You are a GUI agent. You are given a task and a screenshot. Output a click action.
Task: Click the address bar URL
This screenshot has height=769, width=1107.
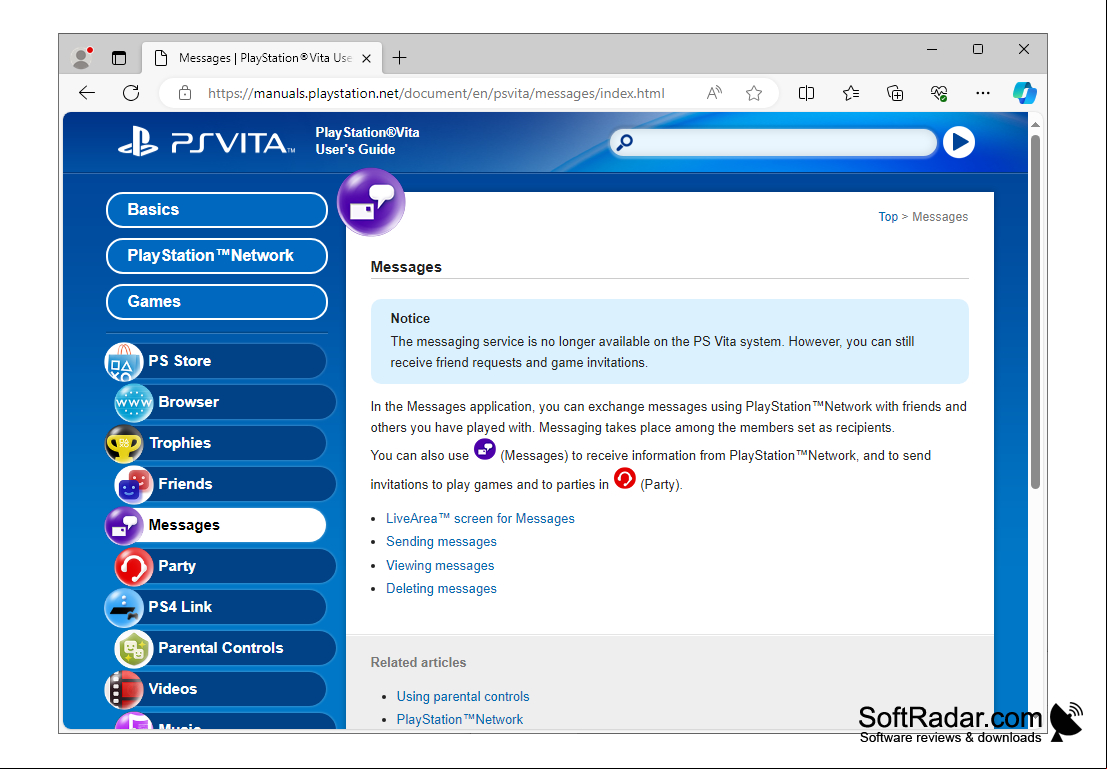(436, 93)
